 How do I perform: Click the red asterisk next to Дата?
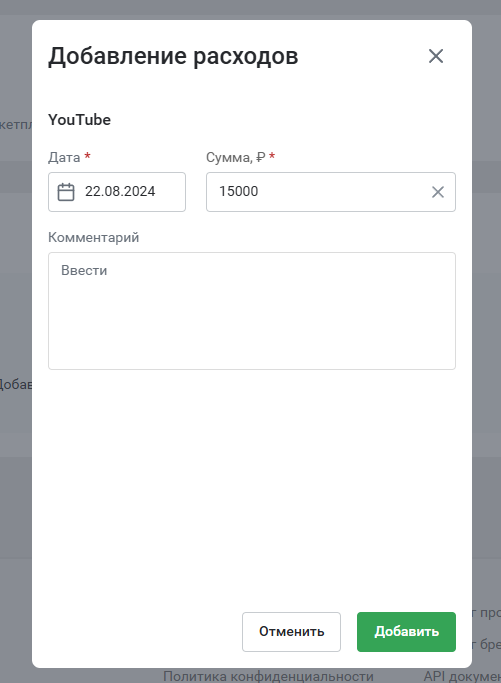click(x=87, y=156)
